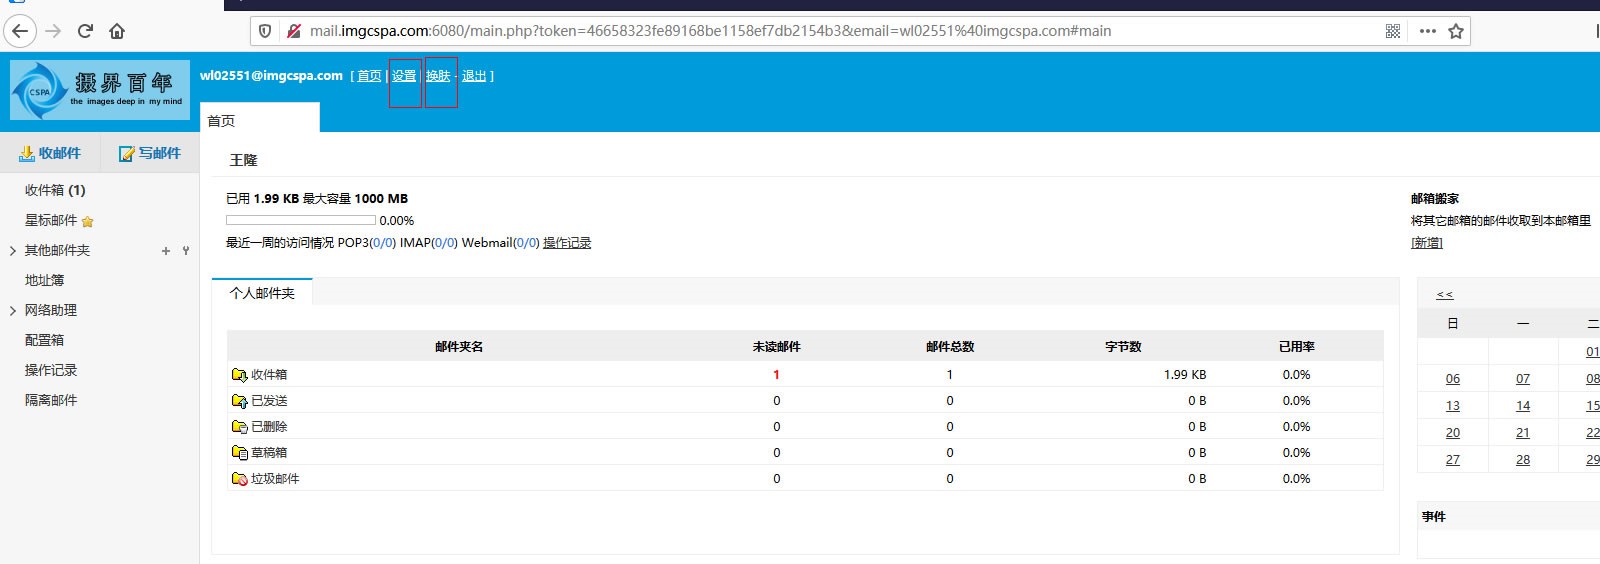
Task: Open the QR code icon in address bar
Action: click(x=1392, y=31)
